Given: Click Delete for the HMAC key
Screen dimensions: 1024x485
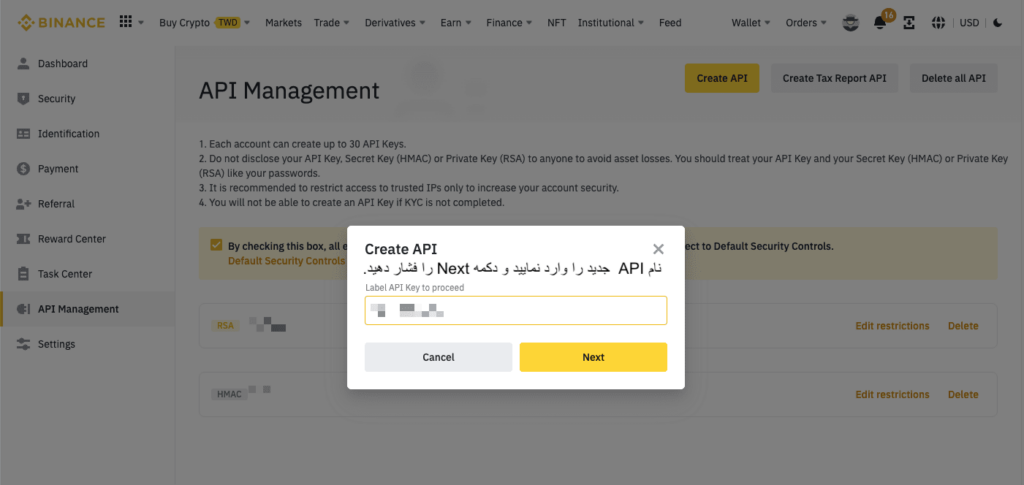Looking at the screenshot, I should pyautogui.click(x=963, y=394).
